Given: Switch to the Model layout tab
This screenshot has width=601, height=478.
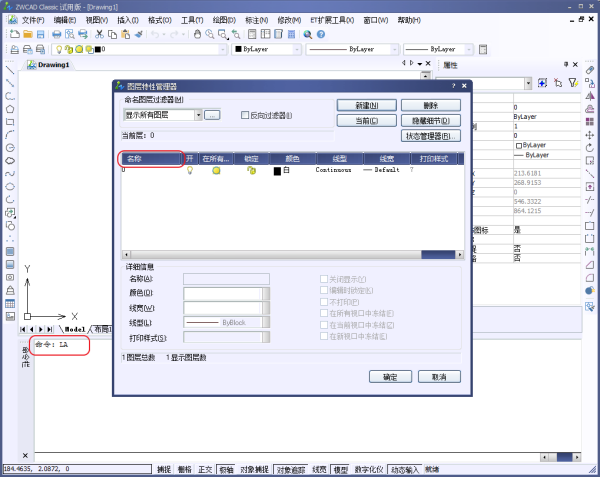Looking at the screenshot, I should [x=74, y=329].
